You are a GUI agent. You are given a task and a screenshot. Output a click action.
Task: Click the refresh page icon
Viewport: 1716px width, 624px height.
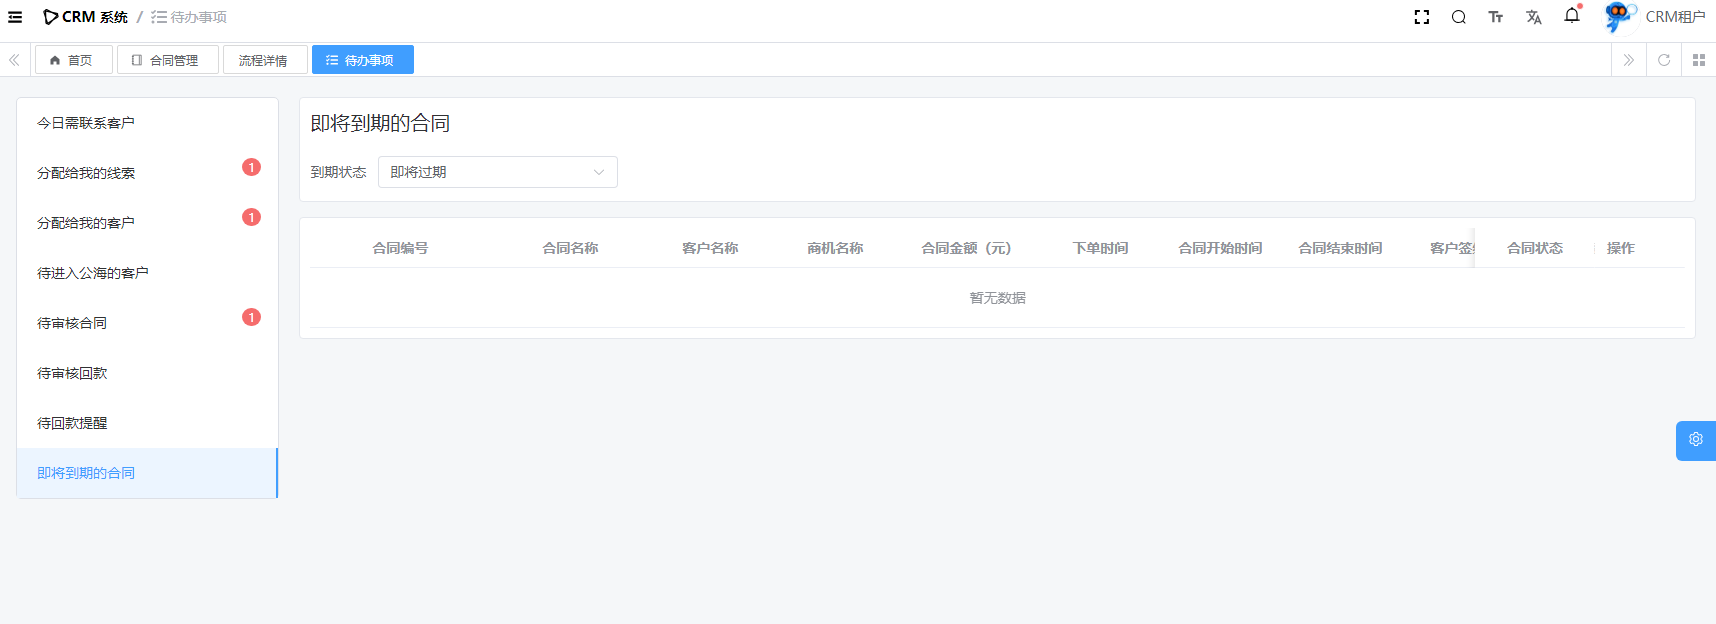pos(1664,60)
